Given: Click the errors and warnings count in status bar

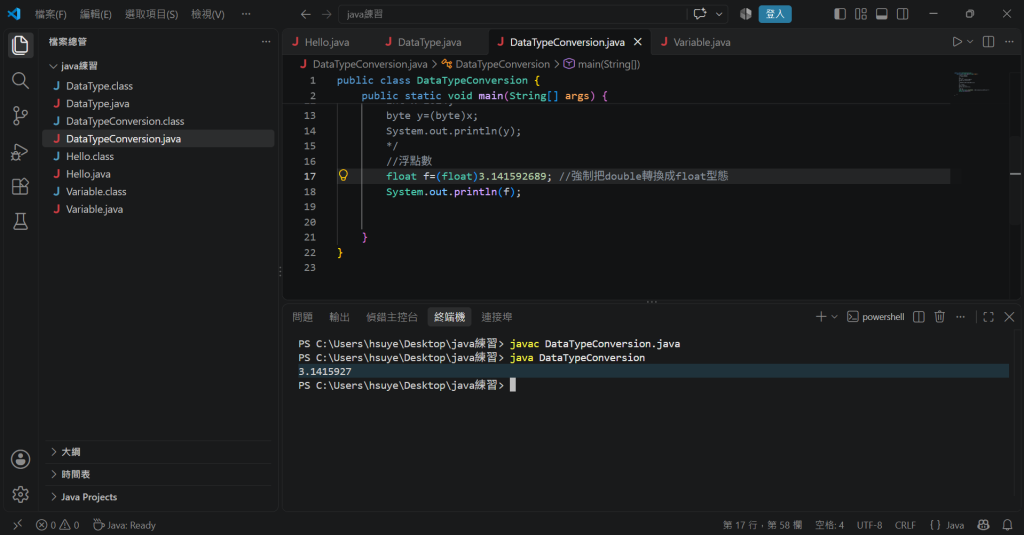Looking at the screenshot, I should coord(57,525).
